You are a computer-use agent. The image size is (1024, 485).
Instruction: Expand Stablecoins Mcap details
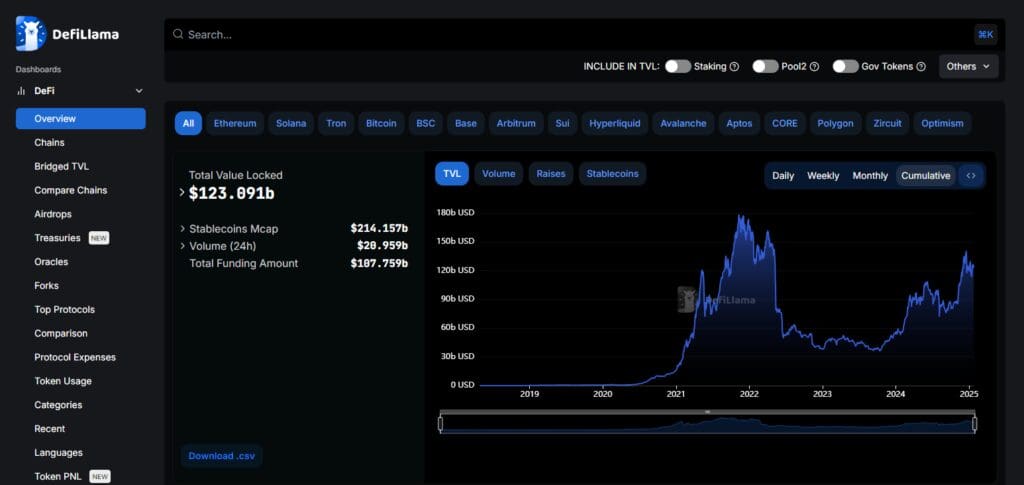(x=182, y=228)
